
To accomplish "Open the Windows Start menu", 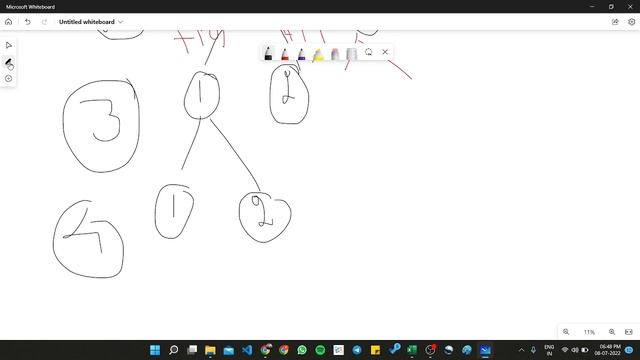I will (155, 350).
